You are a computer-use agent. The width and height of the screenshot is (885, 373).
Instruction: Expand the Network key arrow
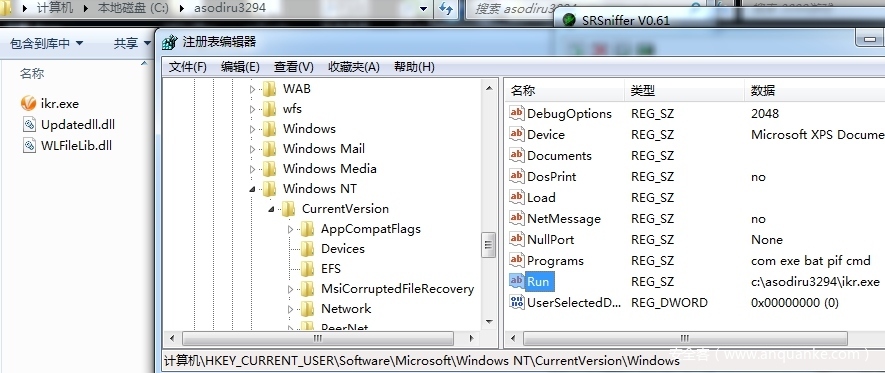(x=291, y=309)
